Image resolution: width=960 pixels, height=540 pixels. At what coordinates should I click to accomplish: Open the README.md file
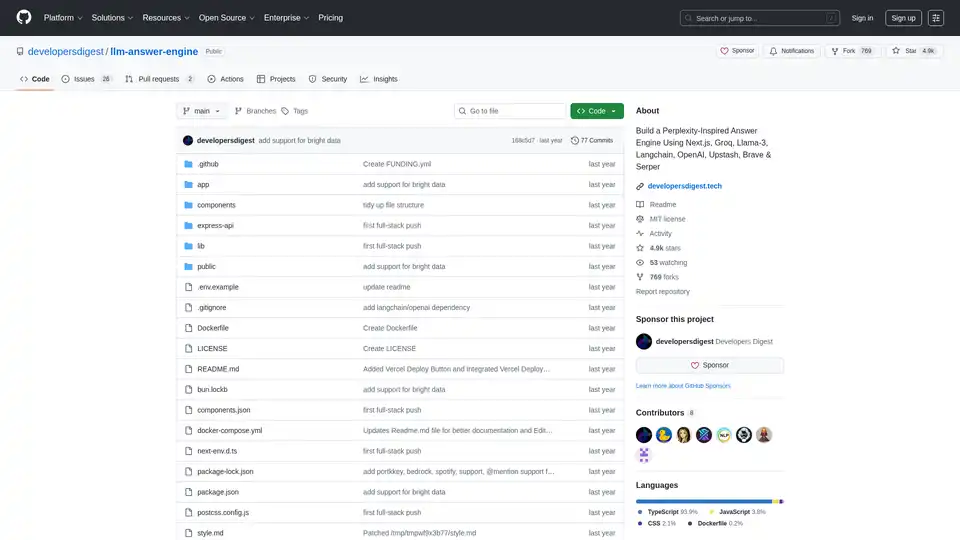click(x=218, y=369)
